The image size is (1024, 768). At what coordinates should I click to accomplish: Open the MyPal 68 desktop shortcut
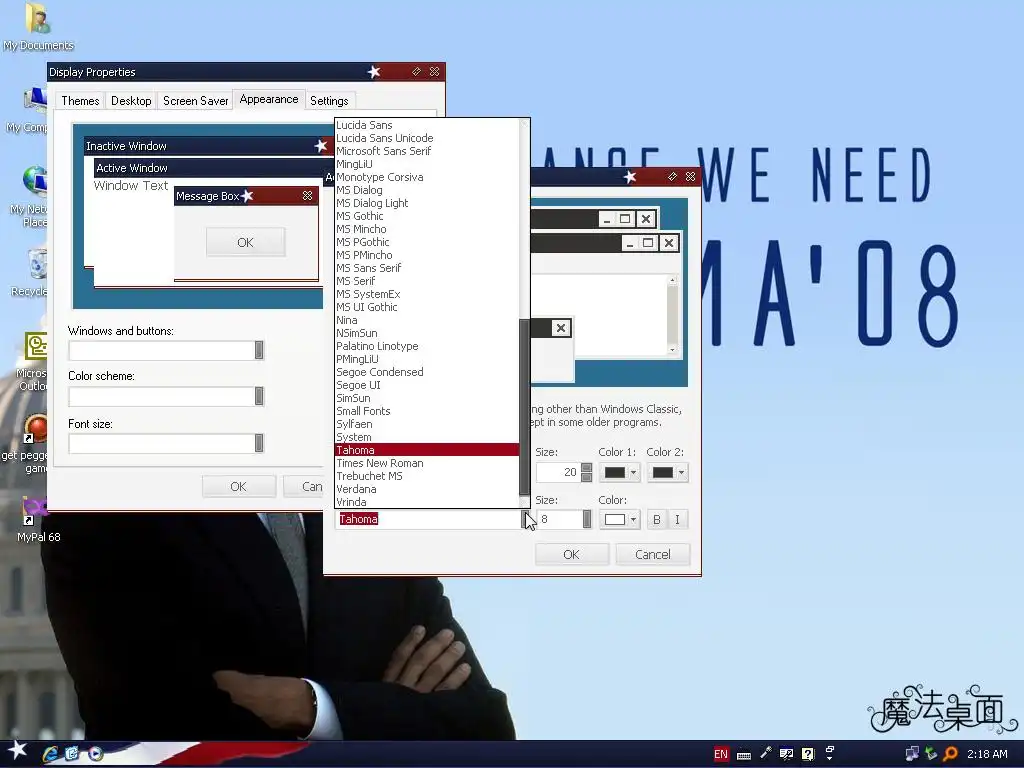click(38, 520)
